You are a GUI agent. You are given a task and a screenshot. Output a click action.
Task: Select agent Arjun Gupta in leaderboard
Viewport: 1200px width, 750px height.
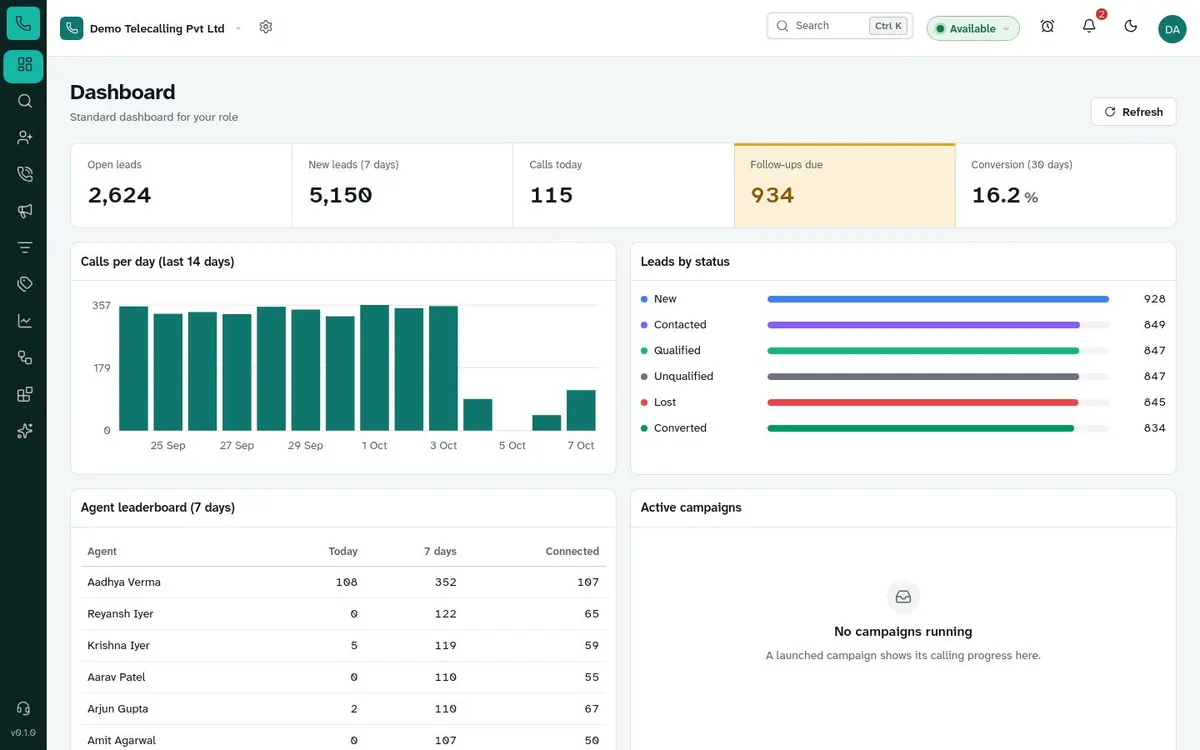118,709
